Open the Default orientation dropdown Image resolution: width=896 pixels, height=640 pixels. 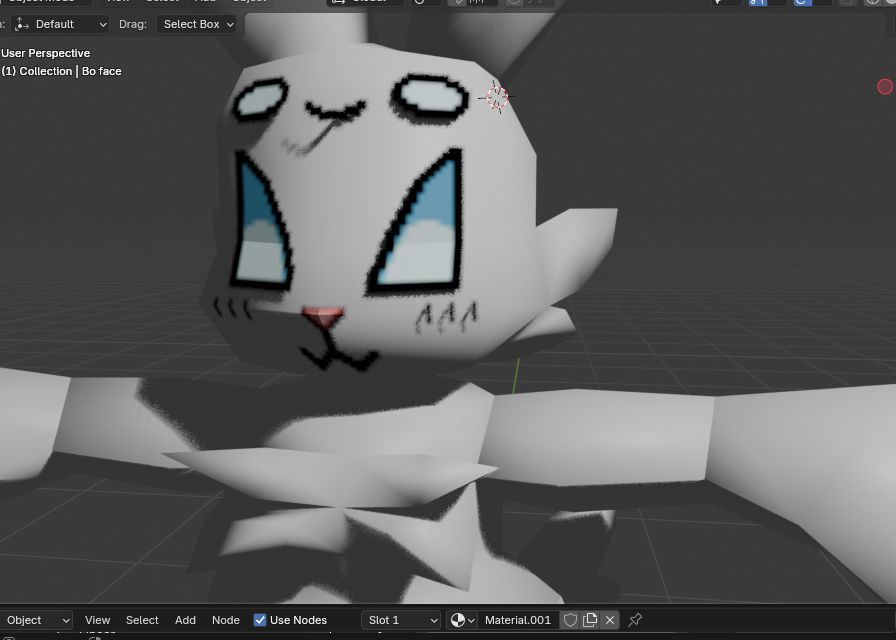click(60, 24)
